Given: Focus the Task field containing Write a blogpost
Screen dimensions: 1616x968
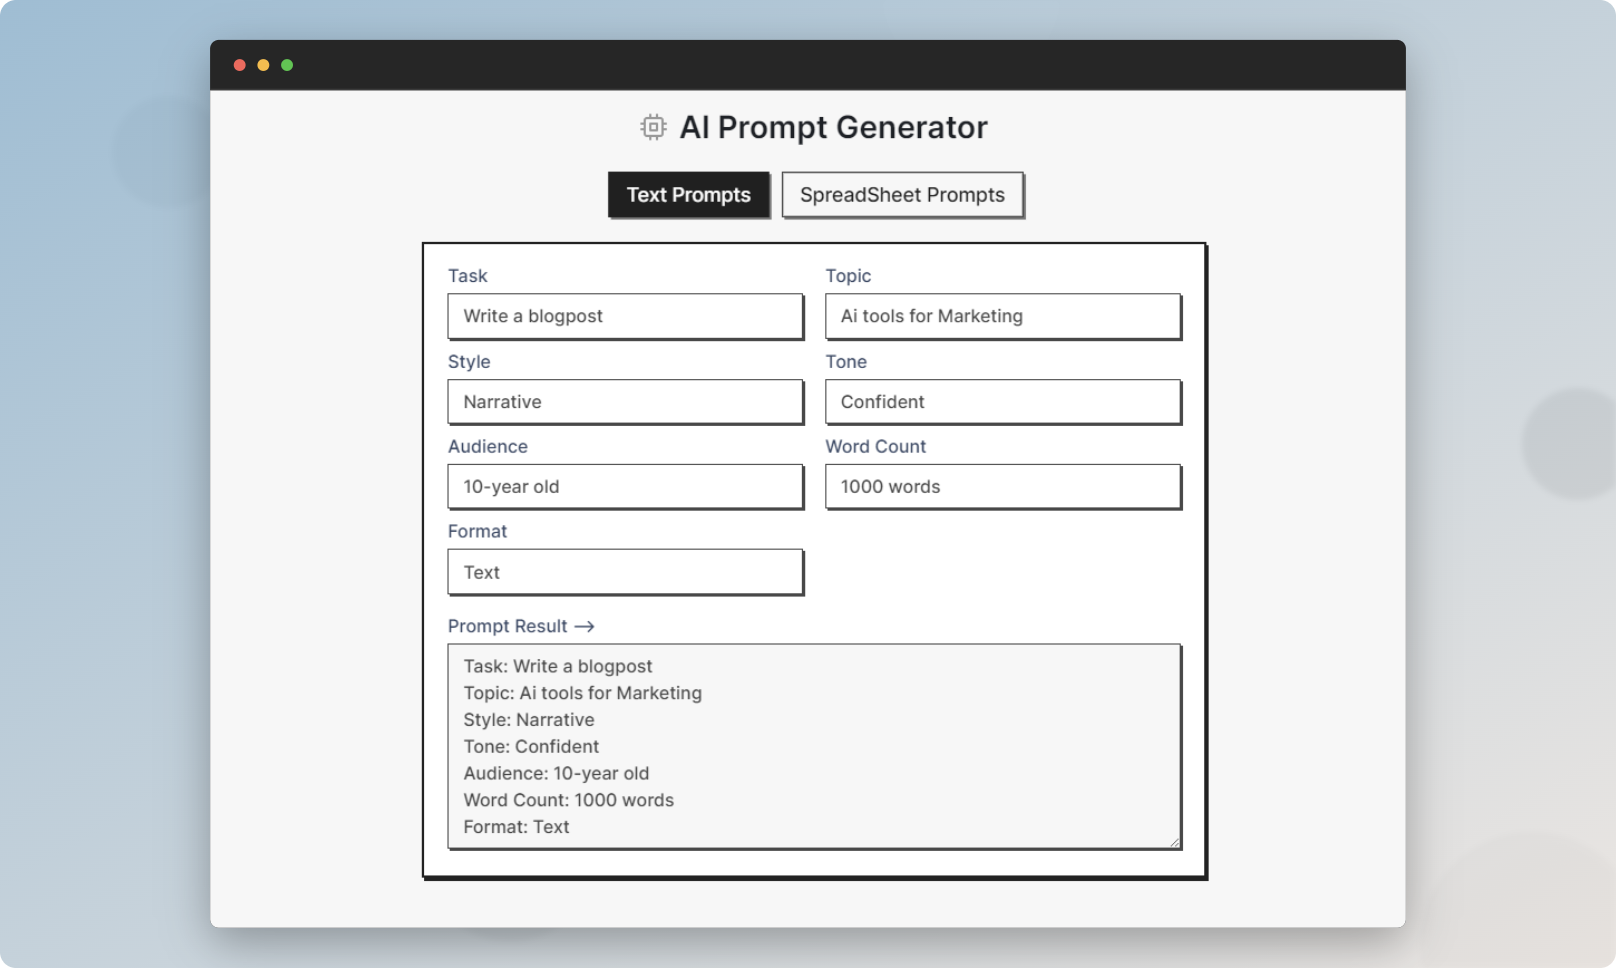Looking at the screenshot, I should (x=626, y=316).
